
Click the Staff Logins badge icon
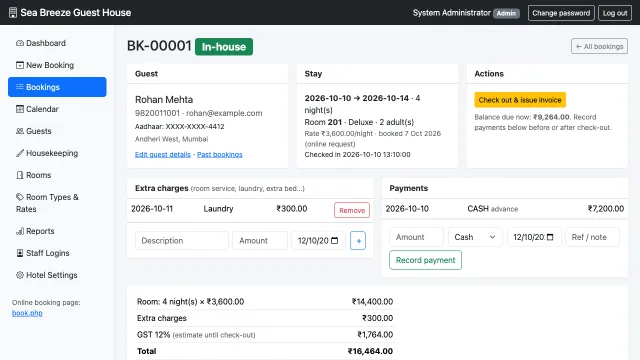(x=20, y=253)
